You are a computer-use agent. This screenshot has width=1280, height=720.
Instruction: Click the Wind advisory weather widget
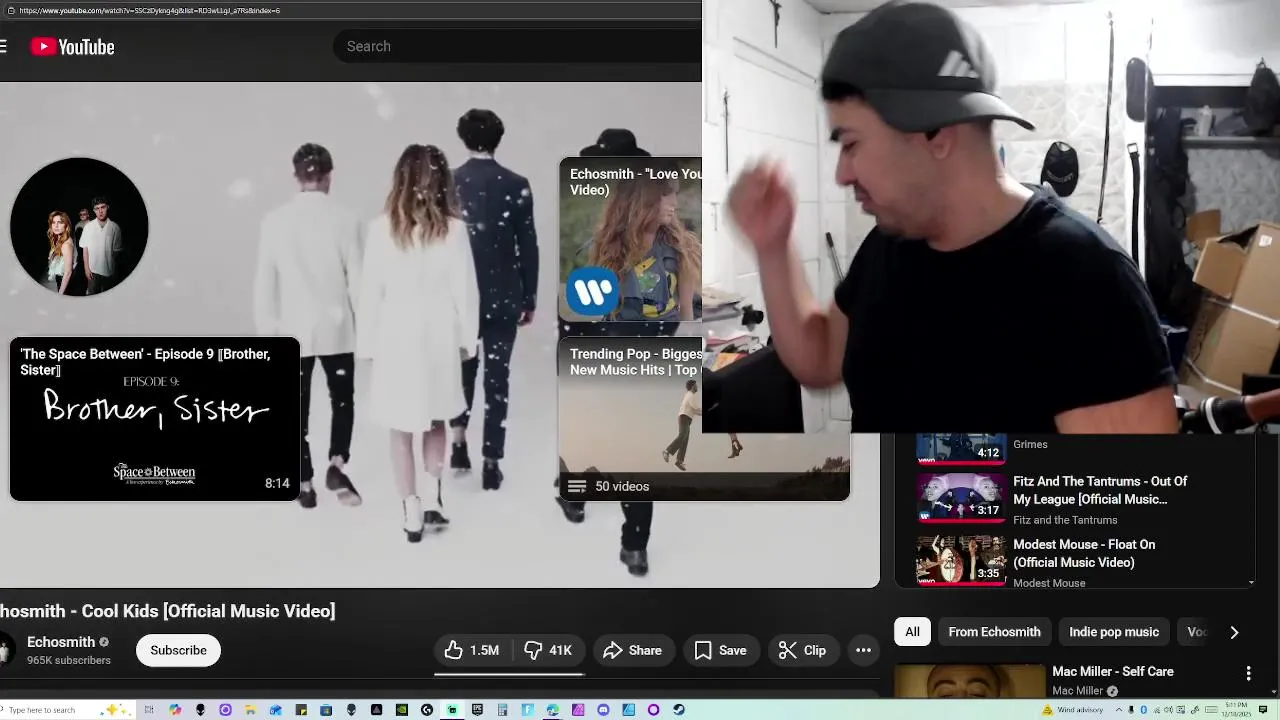pos(1073,710)
